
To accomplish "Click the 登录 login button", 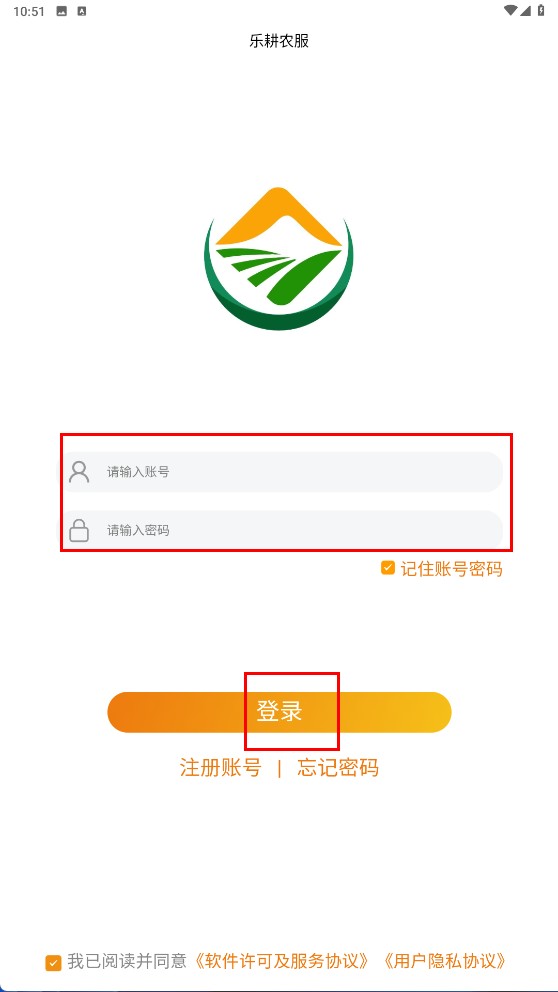I will (x=279, y=712).
